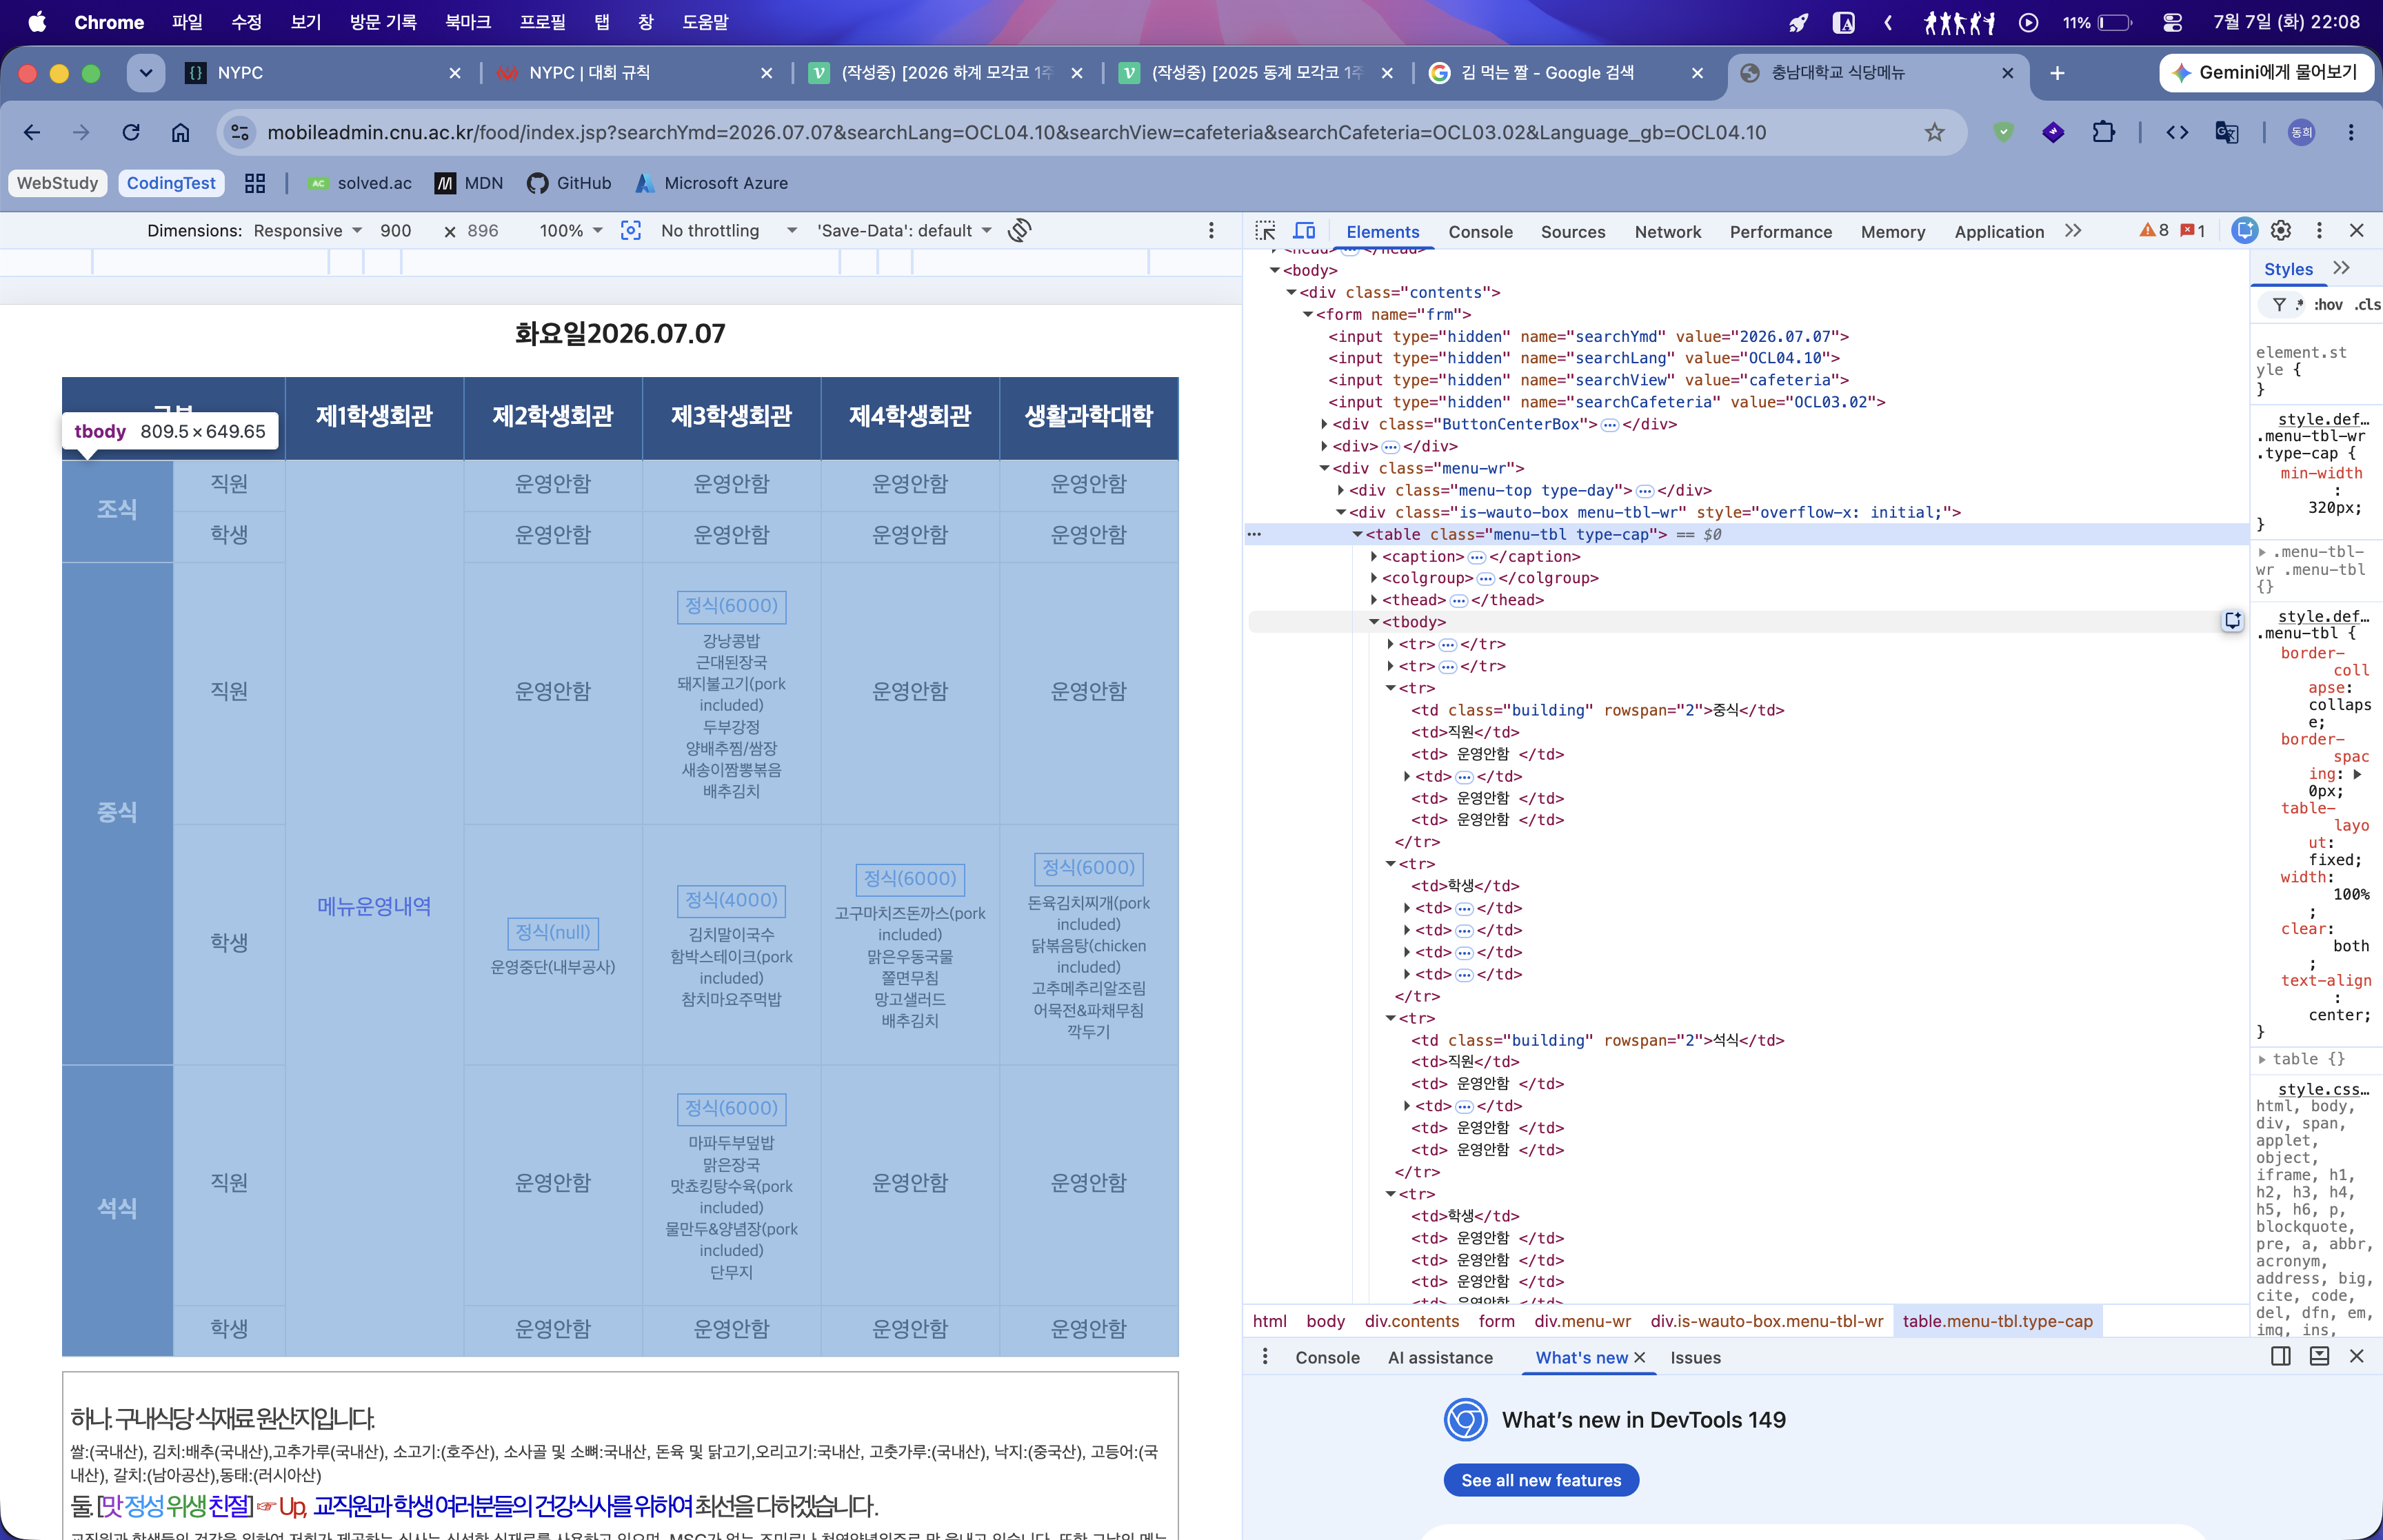The width and height of the screenshot is (2383, 1540).
Task: Switch to the Console tab
Action: pos(1480,232)
